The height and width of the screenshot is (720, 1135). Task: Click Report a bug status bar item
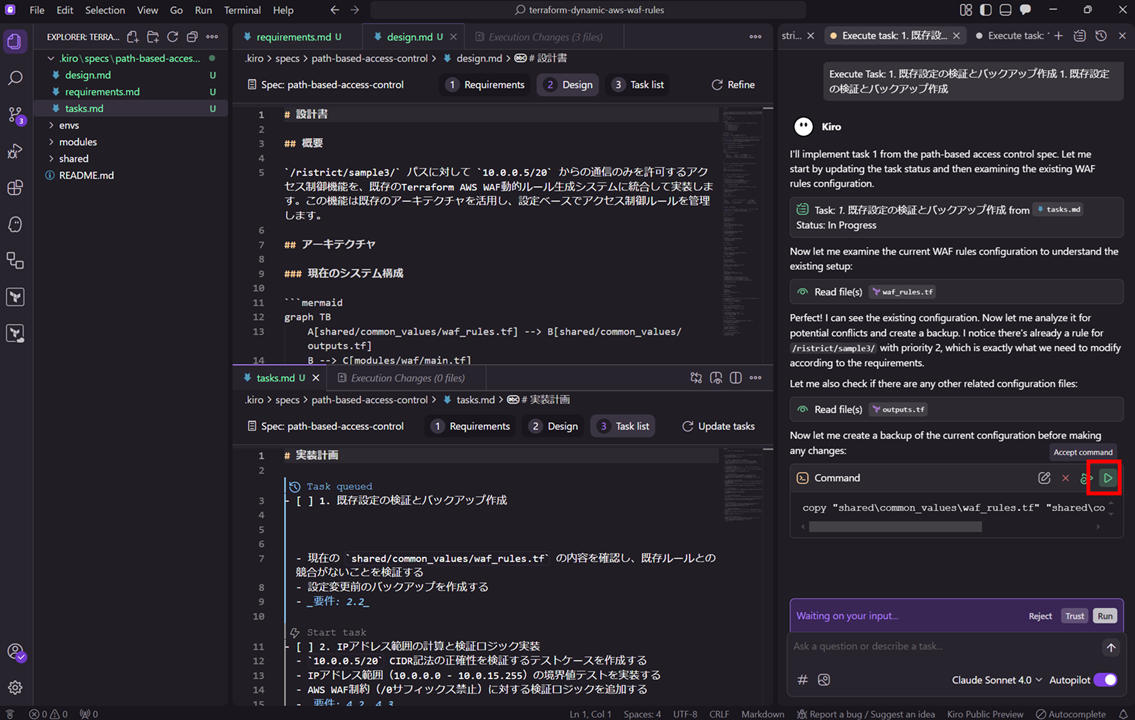[x=865, y=714]
